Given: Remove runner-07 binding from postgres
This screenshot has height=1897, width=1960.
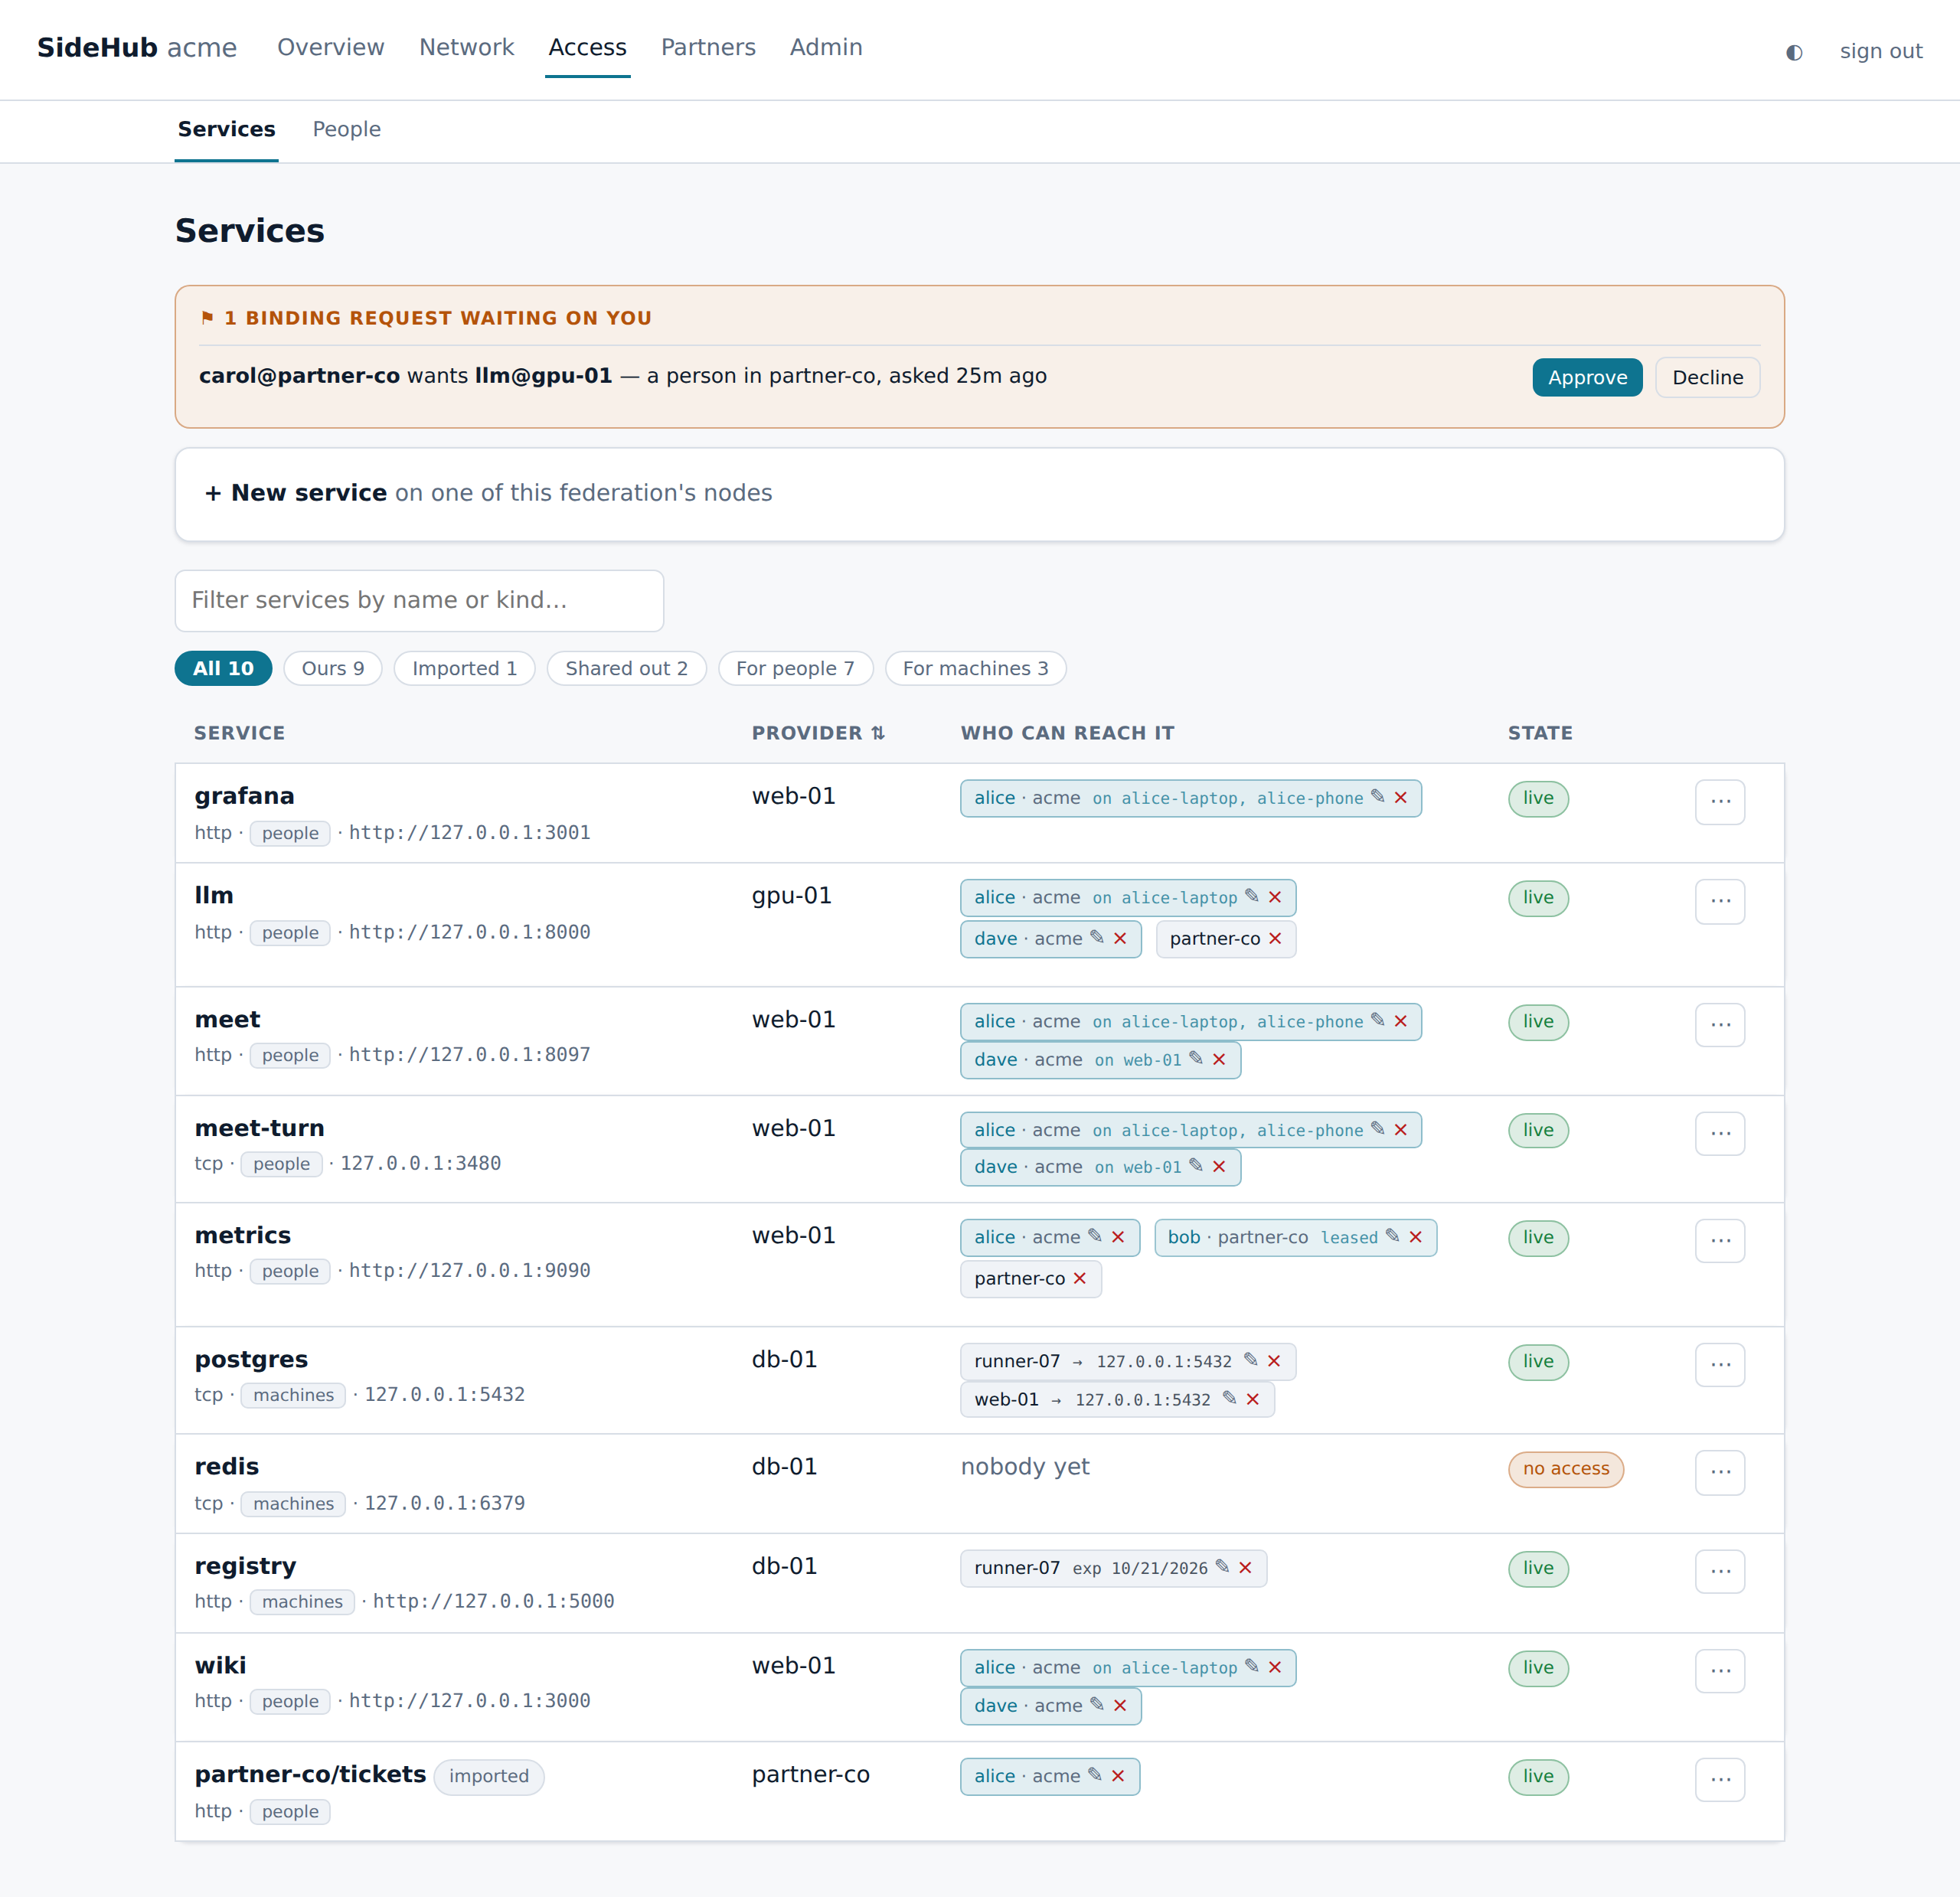Looking at the screenshot, I should pos(1274,1362).
